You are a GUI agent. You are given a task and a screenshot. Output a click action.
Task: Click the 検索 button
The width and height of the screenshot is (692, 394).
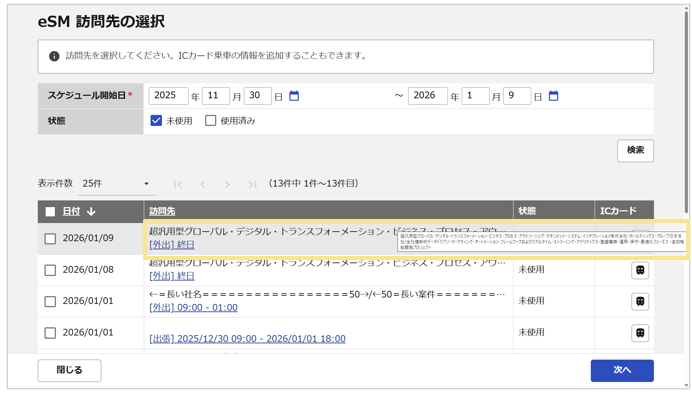(x=635, y=150)
